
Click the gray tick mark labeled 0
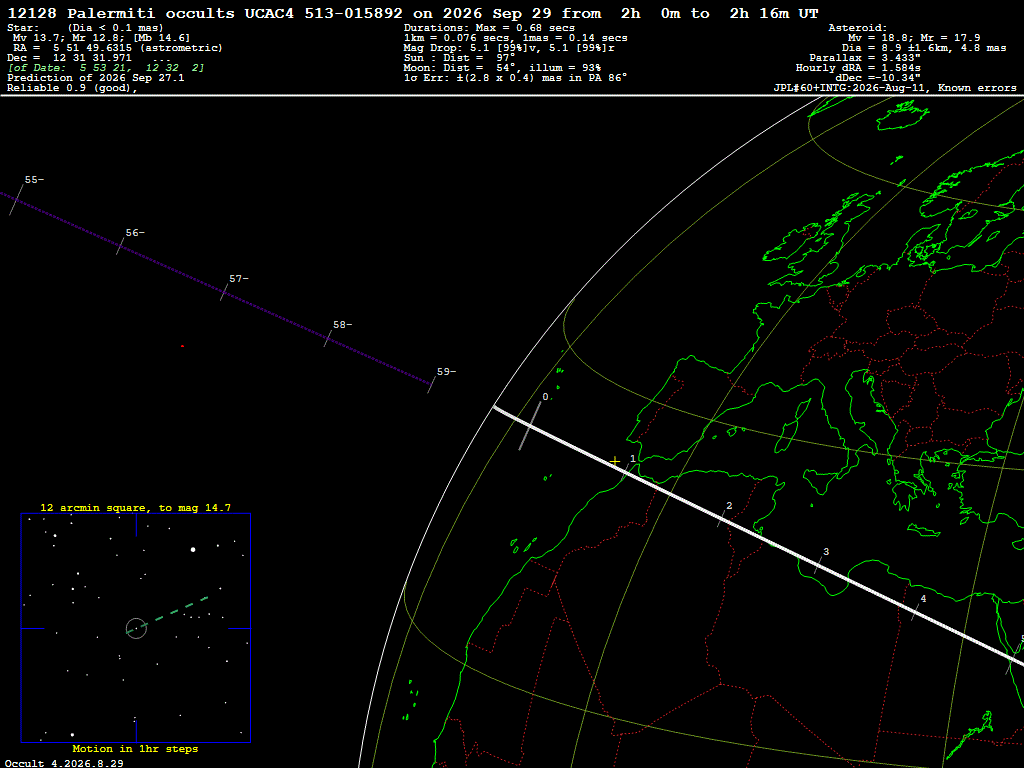(x=530, y=426)
